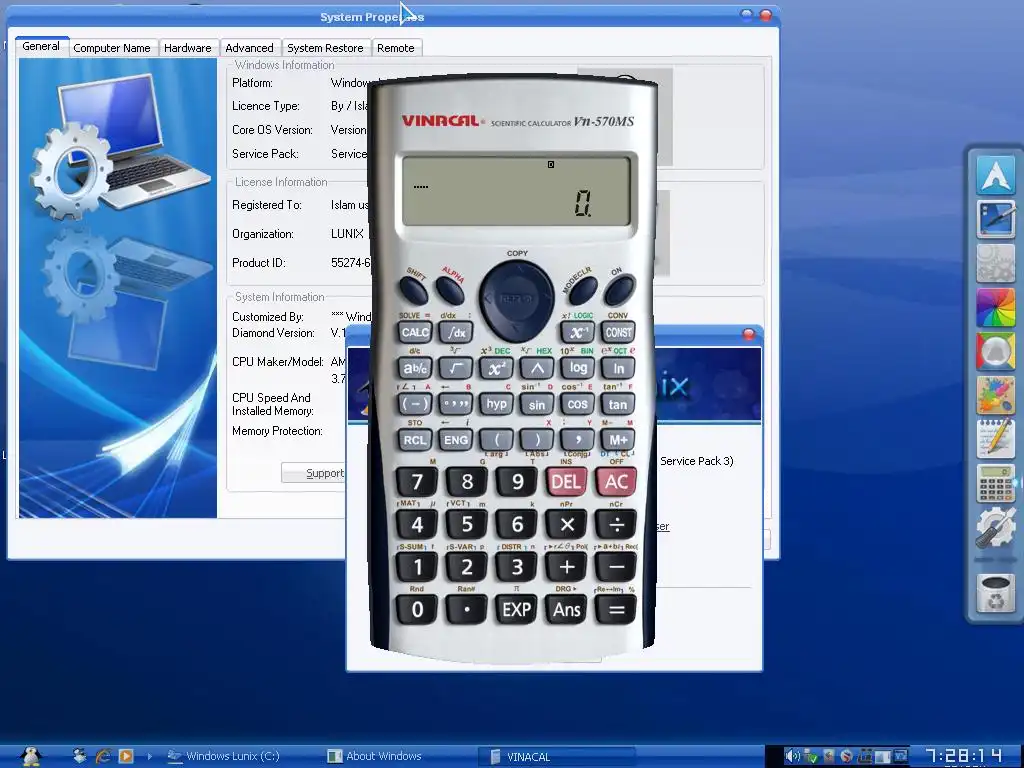
Task: Select the Advanced tab
Action: click(x=249, y=48)
